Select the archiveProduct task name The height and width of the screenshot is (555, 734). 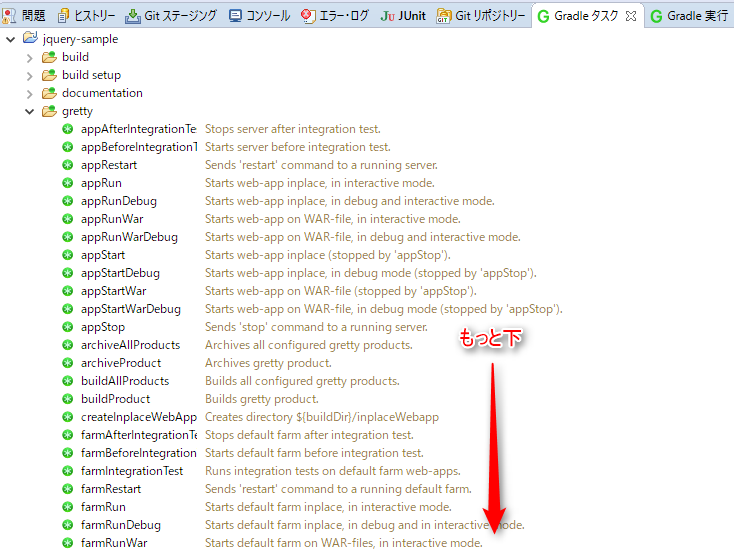(121, 363)
